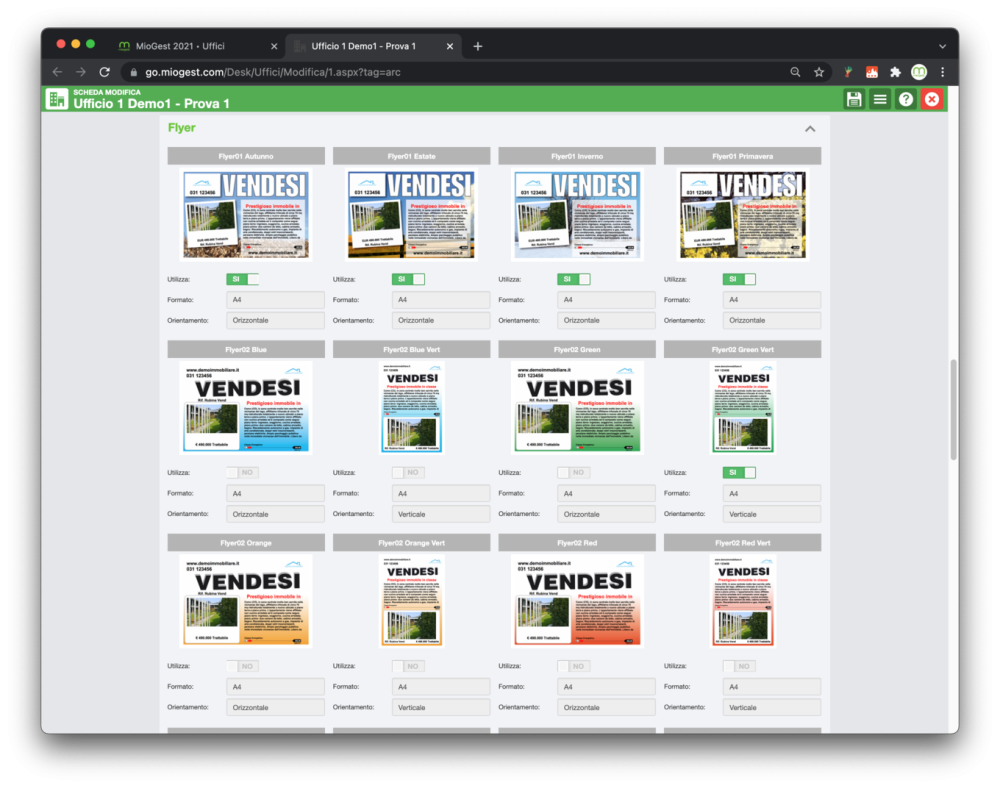Close the Ufficio 1 Demo1 - Prova 1 tab
This screenshot has width=1000, height=788.
click(450, 46)
